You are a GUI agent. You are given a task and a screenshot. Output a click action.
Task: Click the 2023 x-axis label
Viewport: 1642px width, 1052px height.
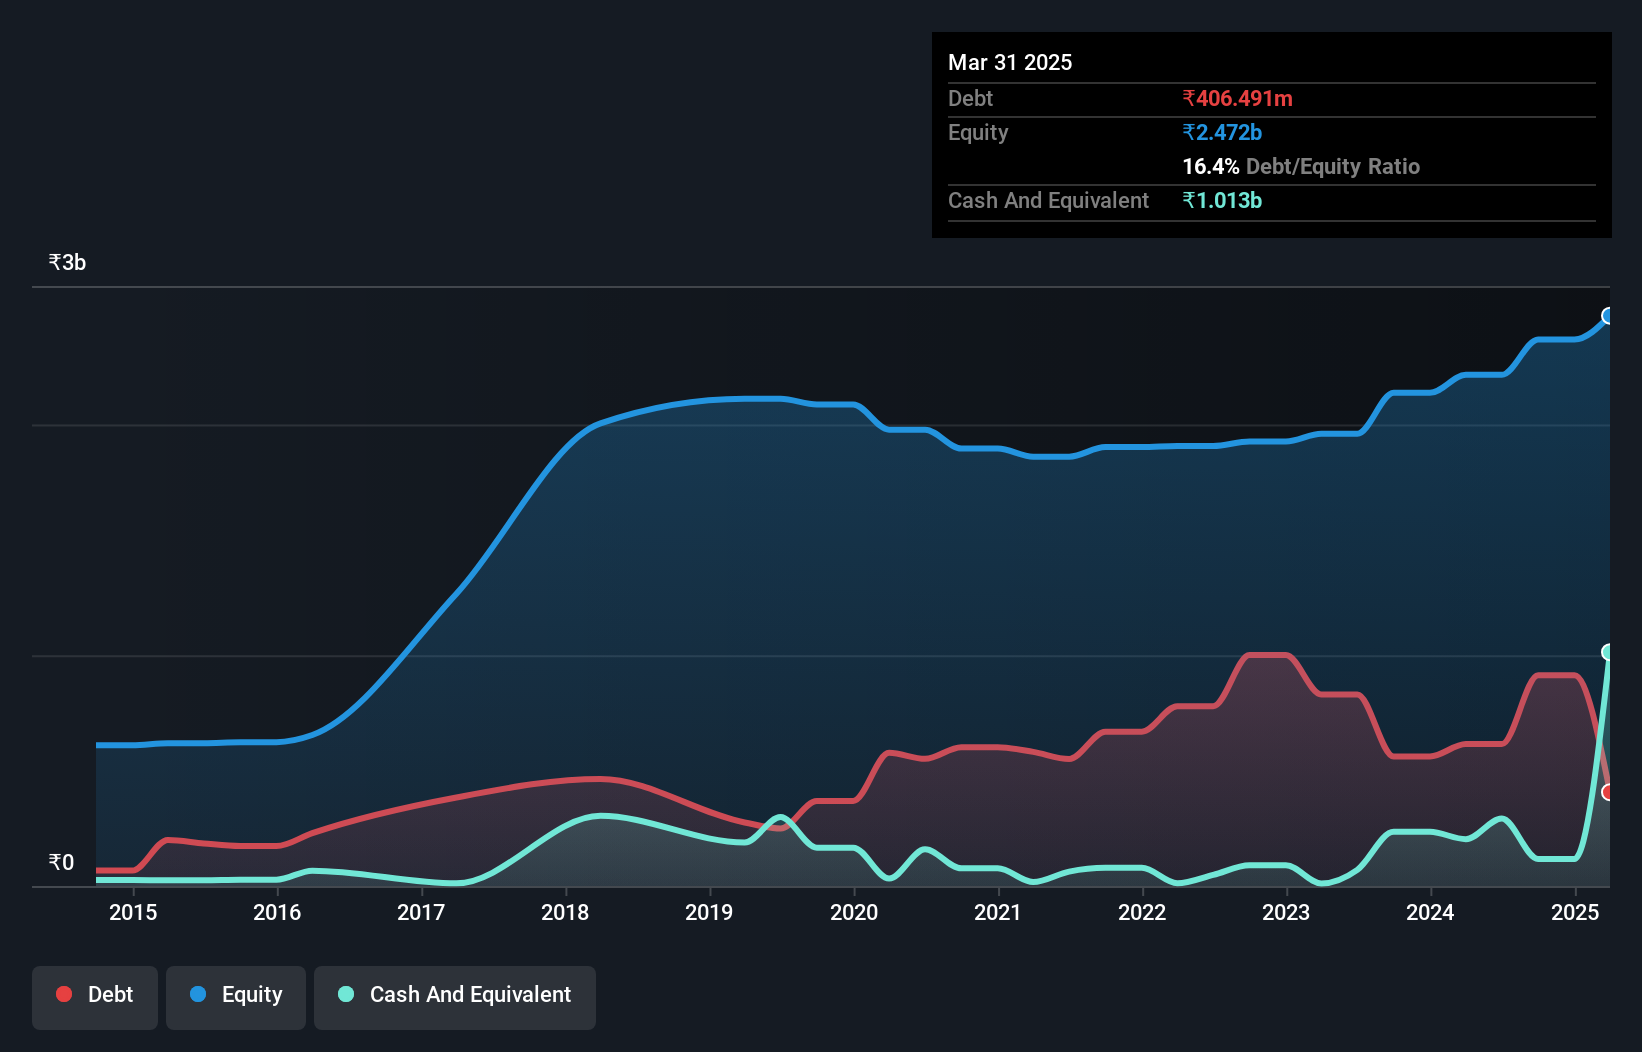1286,912
